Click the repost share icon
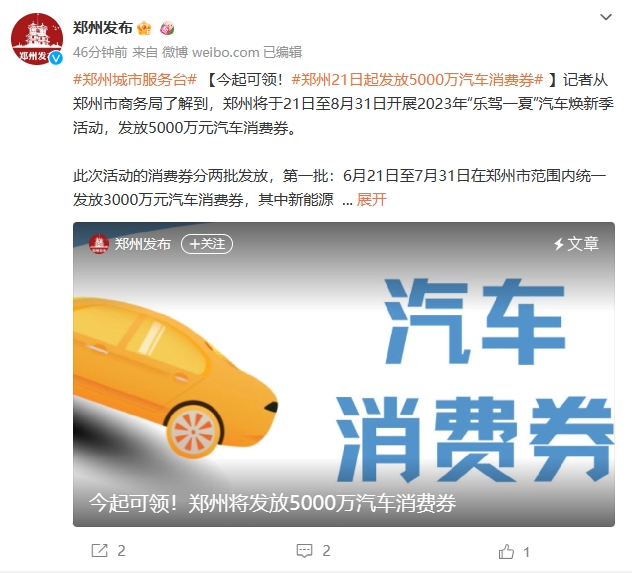Screen dimensions: 638x573 pyautogui.click(x=99, y=551)
